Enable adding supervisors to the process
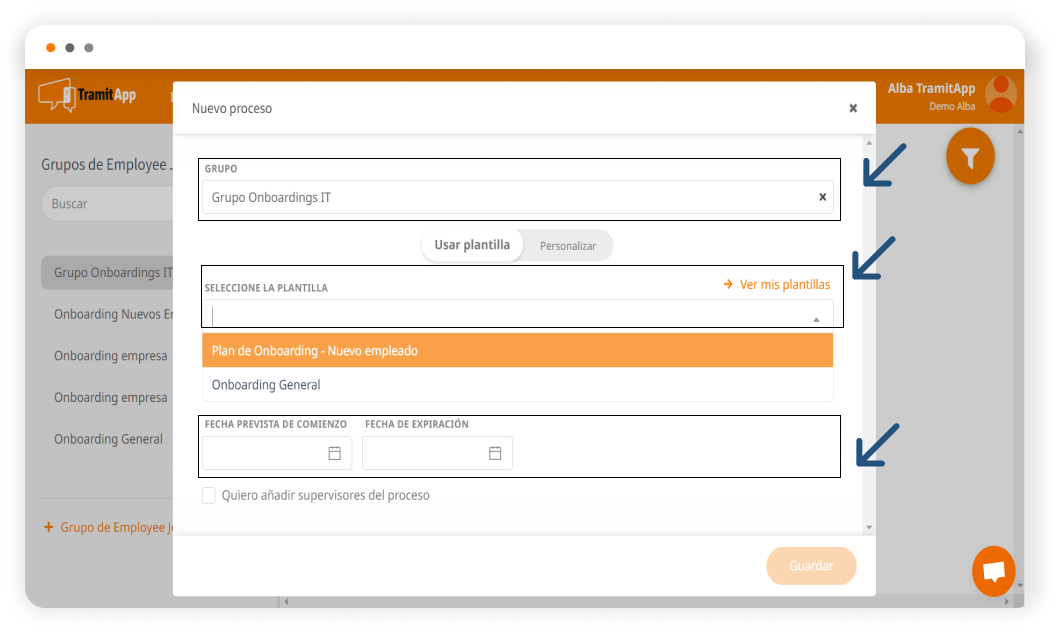 (x=209, y=495)
